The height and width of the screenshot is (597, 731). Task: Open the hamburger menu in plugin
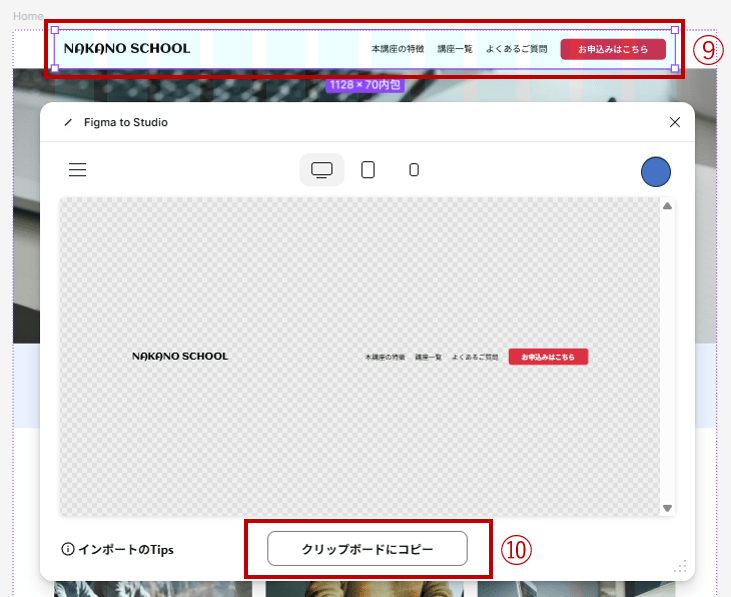pyautogui.click(x=77, y=170)
